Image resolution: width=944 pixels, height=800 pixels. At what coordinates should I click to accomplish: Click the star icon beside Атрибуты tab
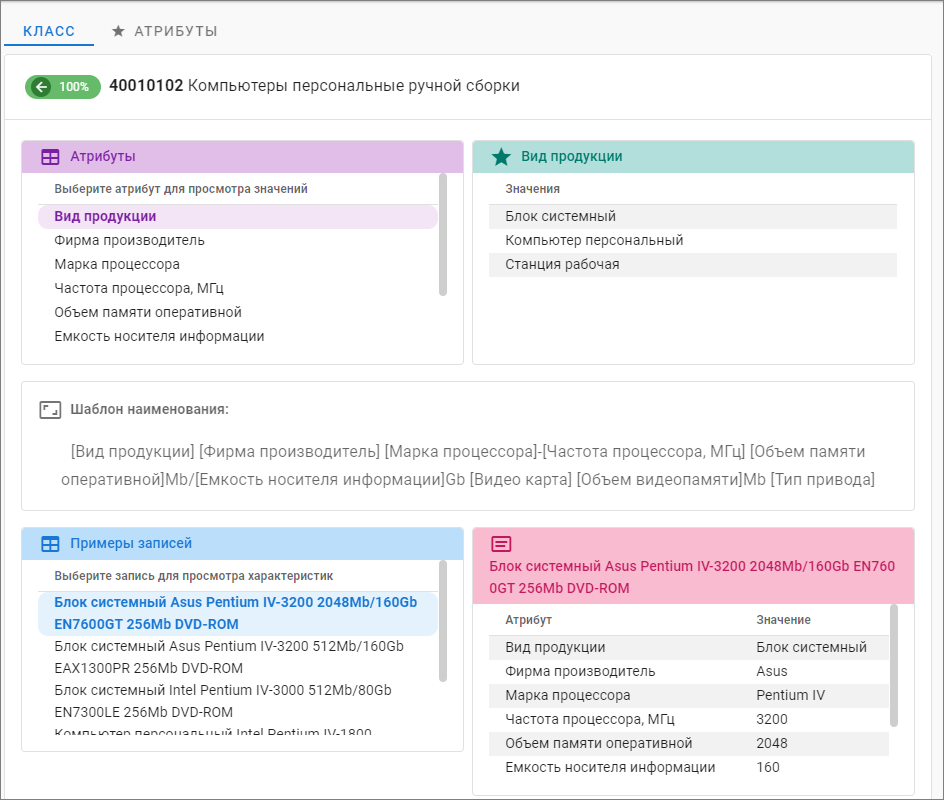(118, 32)
